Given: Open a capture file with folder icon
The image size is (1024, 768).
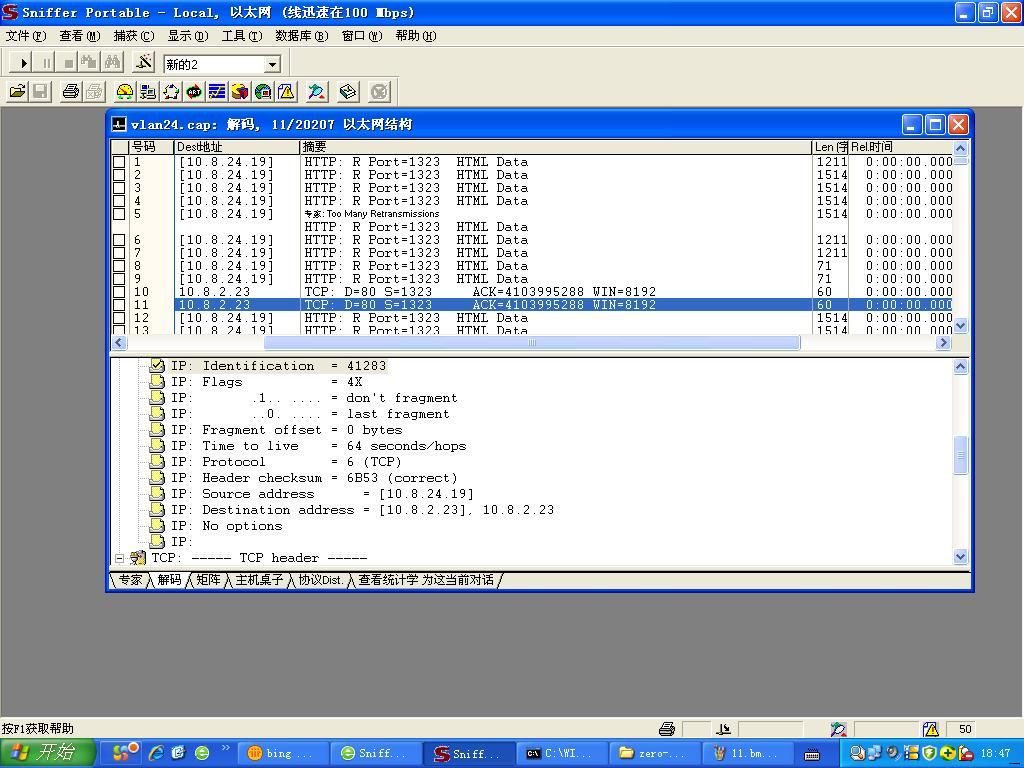Looking at the screenshot, I should click(x=17, y=92).
